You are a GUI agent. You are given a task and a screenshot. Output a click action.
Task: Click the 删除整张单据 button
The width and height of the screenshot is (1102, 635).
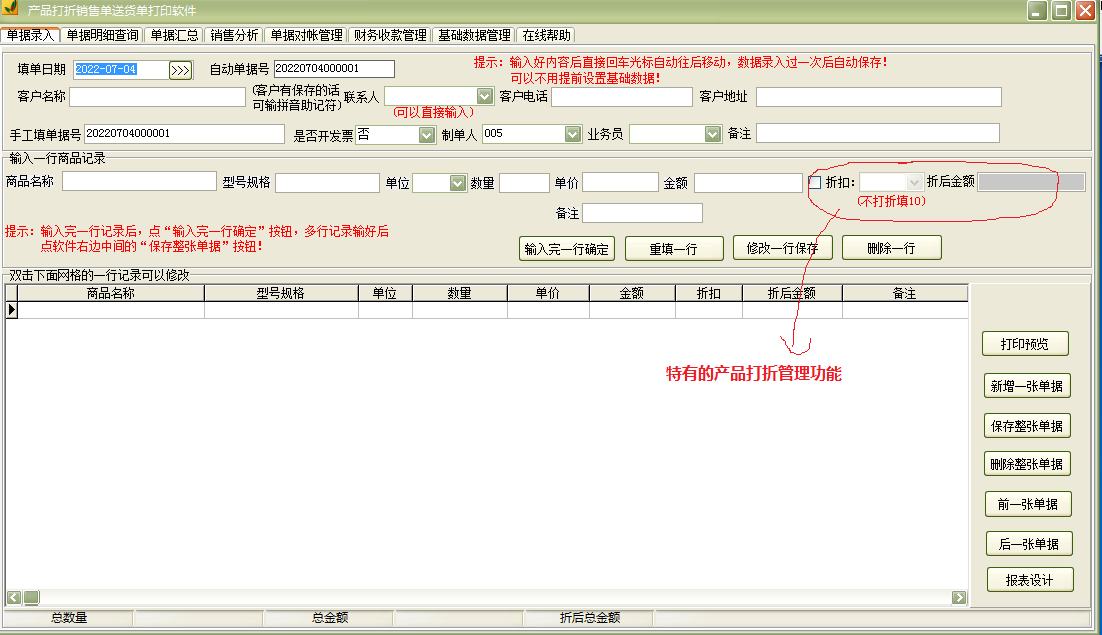pyautogui.click(x=1027, y=464)
